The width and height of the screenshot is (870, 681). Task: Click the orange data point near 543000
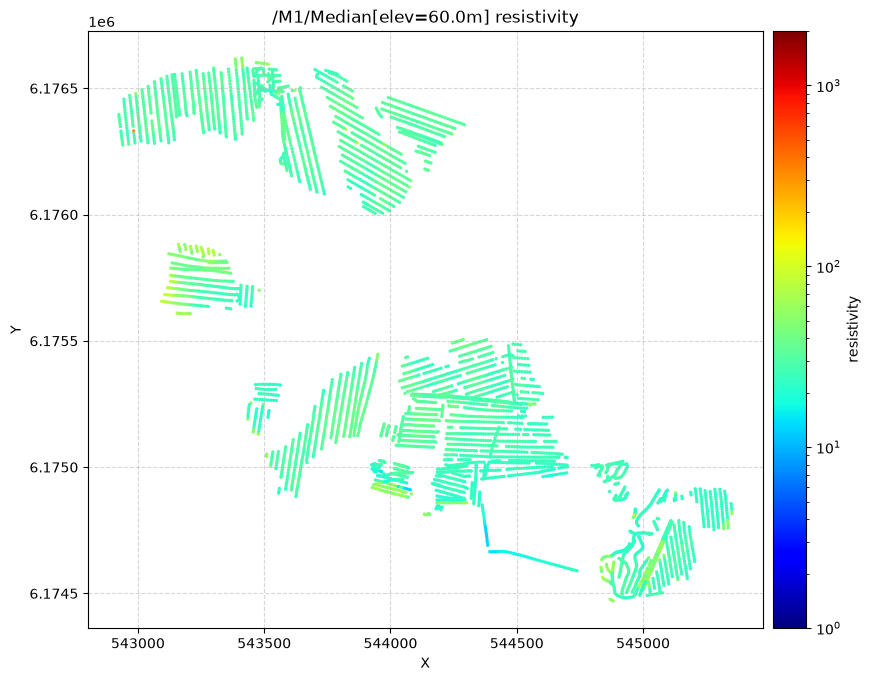(x=133, y=131)
